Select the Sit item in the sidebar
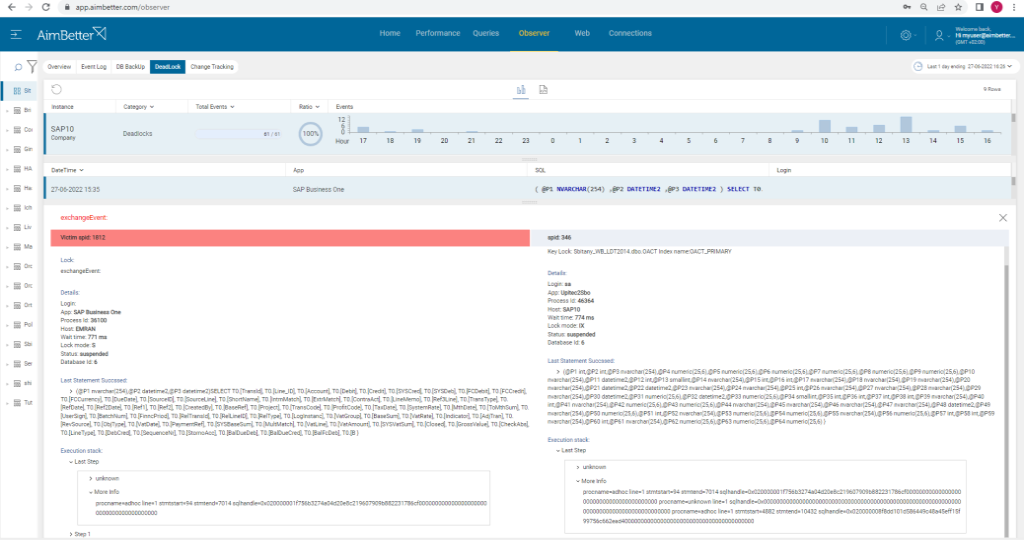1024x540 pixels. point(22,91)
